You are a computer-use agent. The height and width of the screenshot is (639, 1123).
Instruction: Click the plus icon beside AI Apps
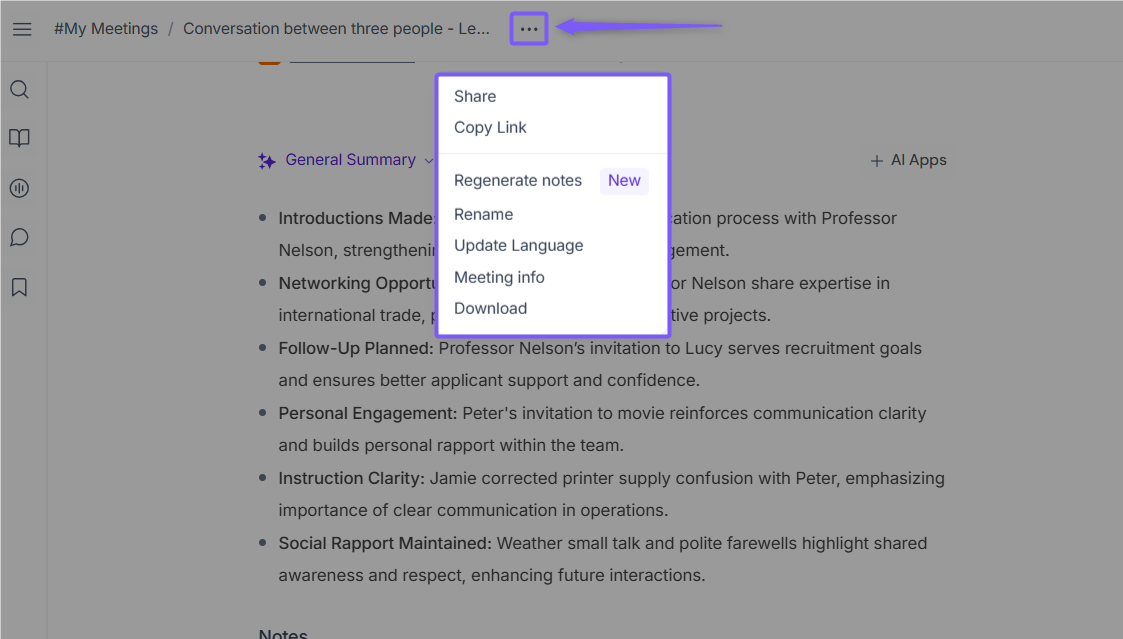(x=876, y=161)
